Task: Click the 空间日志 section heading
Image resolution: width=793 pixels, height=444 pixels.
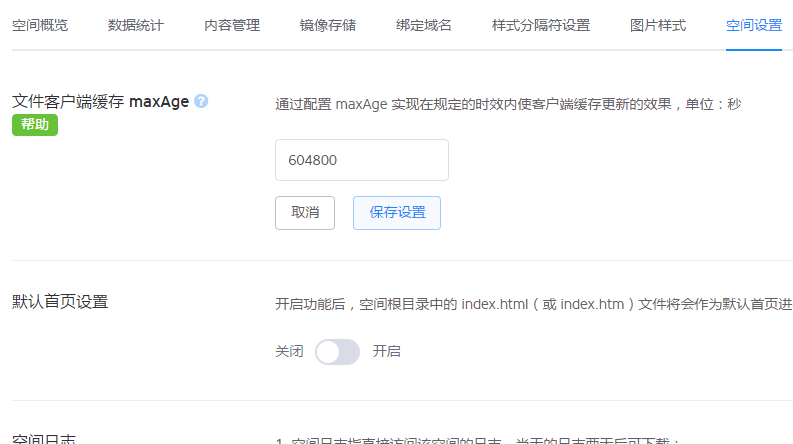Action: pos(44,439)
